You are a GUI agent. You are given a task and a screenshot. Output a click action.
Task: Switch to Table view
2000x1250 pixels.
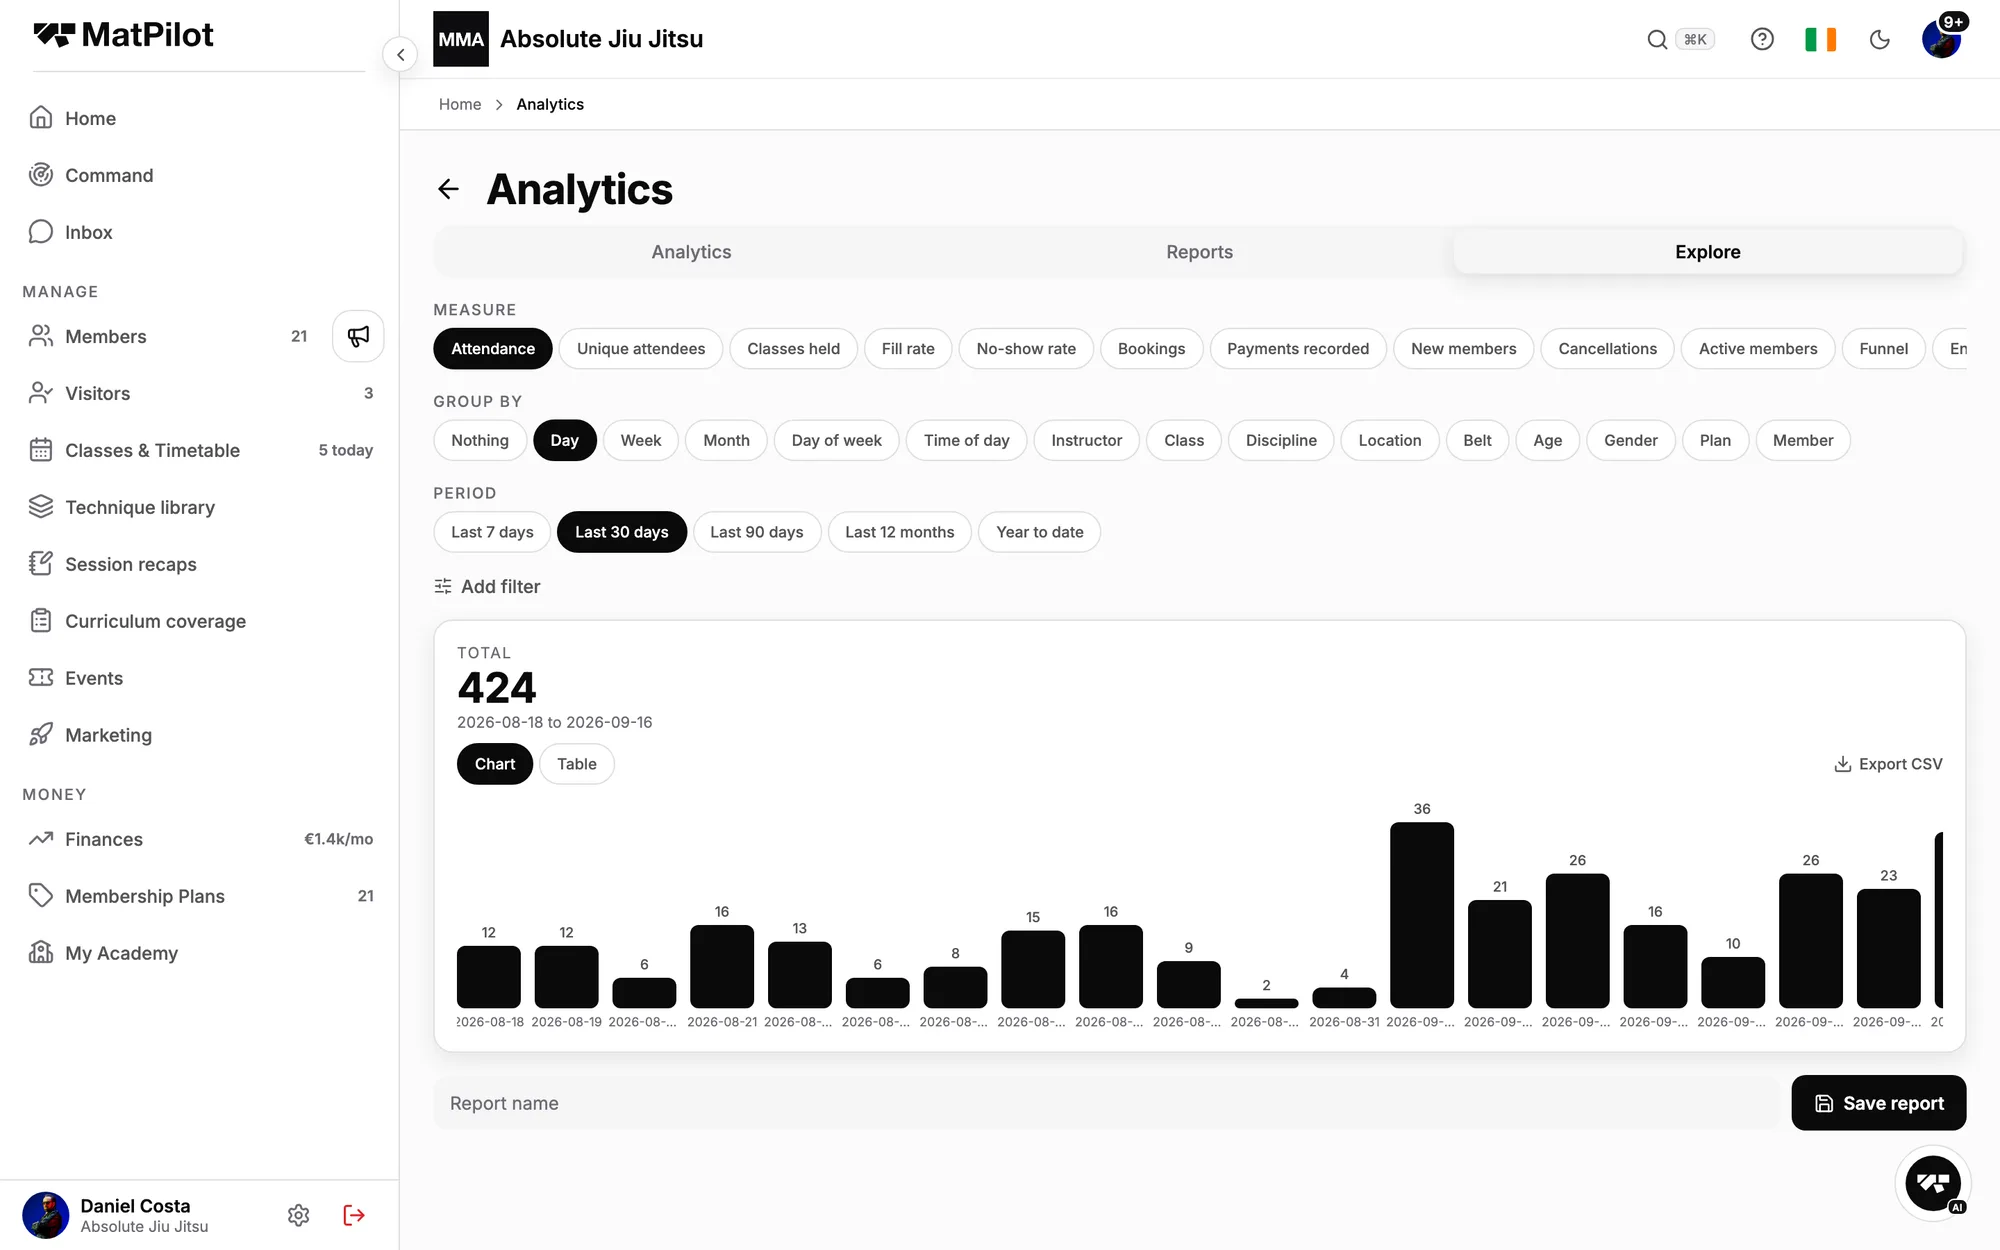click(x=577, y=764)
